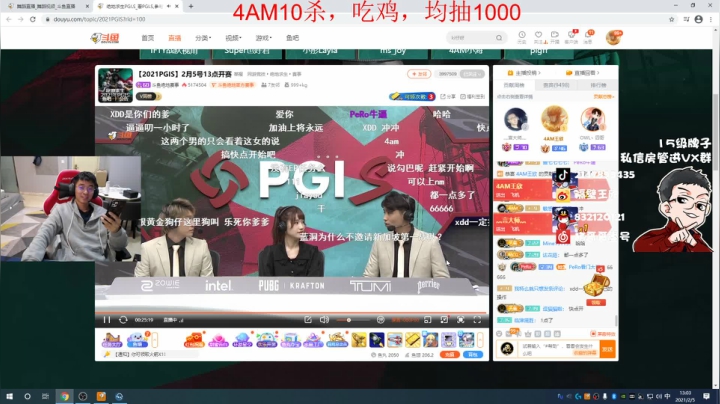This screenshot has height=404, width=720.
Task: Open 直播回看 link in chat panel
Action: 583,73
